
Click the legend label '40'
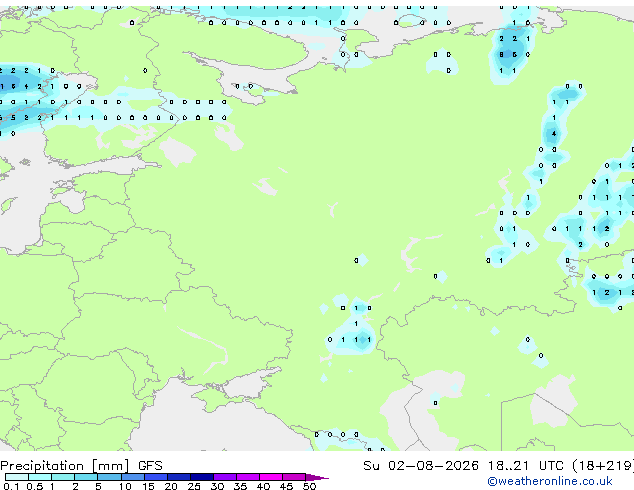(263, 486)
